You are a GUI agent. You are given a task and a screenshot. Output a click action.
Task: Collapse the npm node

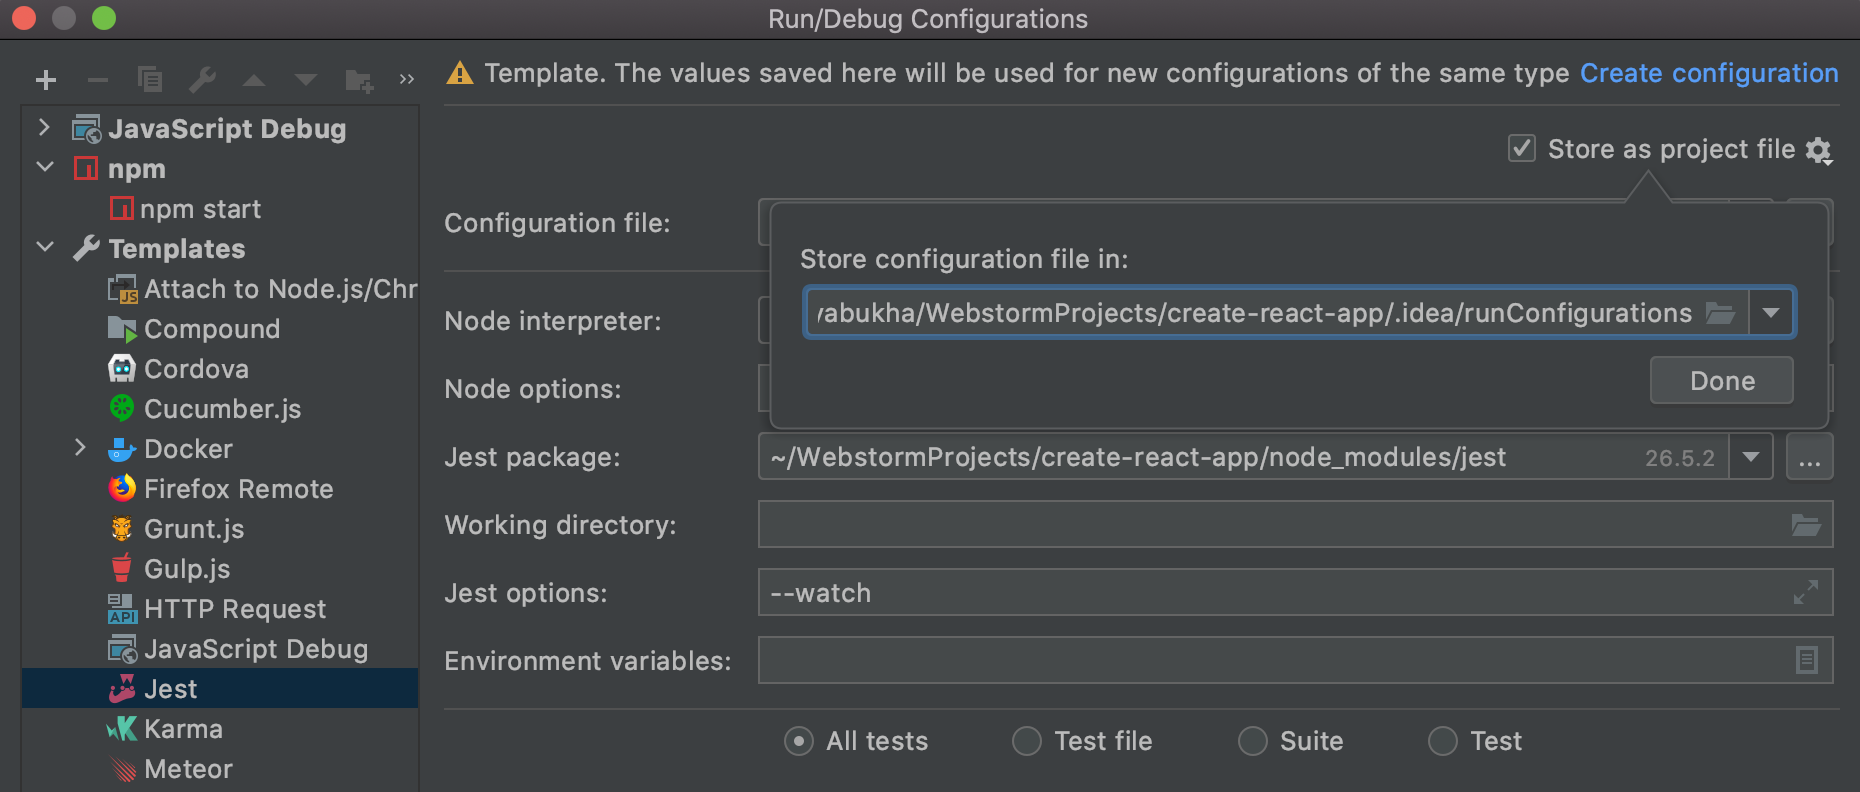(45, 167)
